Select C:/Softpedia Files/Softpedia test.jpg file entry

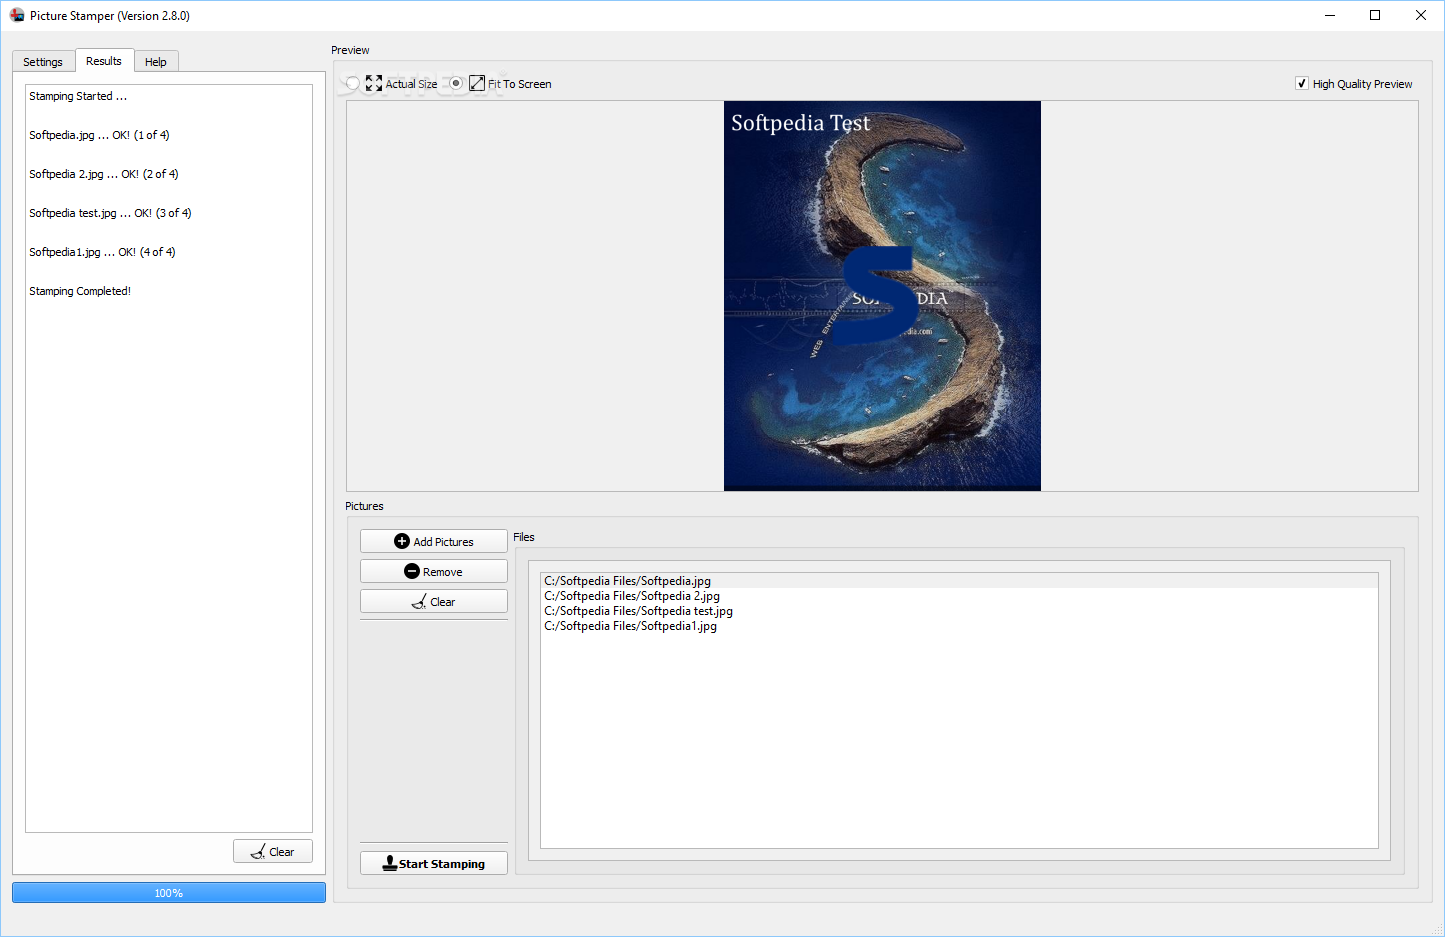pos(959,611)
